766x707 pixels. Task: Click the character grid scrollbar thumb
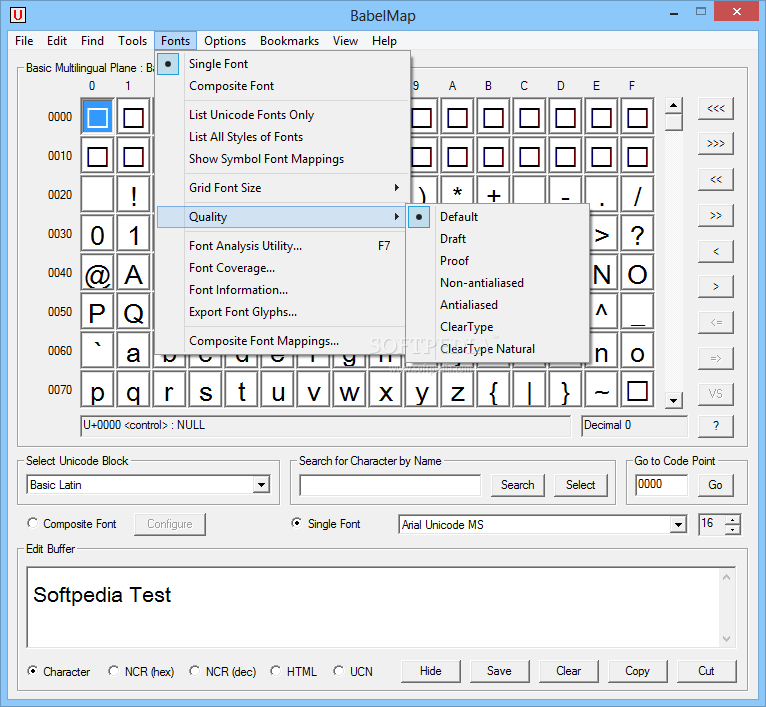coord(674,122)
